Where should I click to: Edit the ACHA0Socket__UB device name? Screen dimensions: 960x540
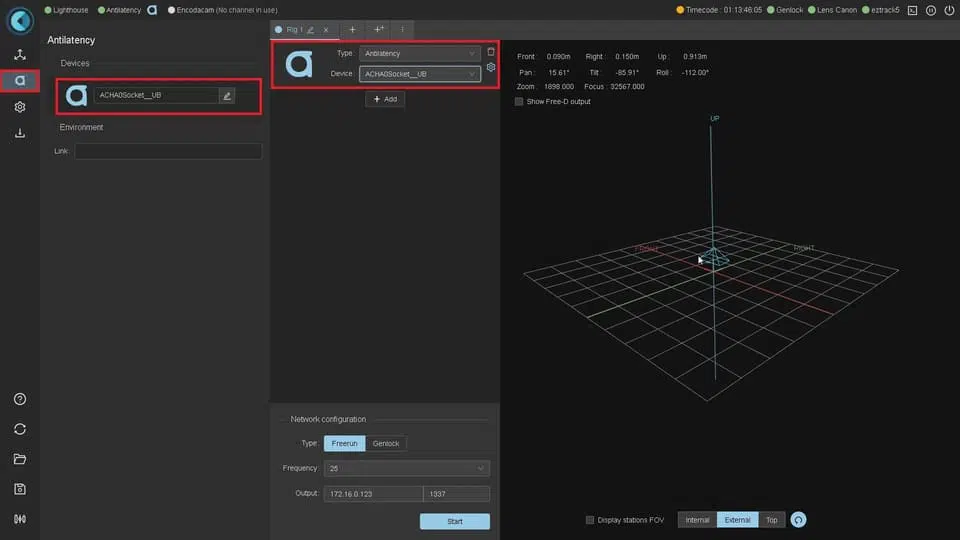coord(227,96)
